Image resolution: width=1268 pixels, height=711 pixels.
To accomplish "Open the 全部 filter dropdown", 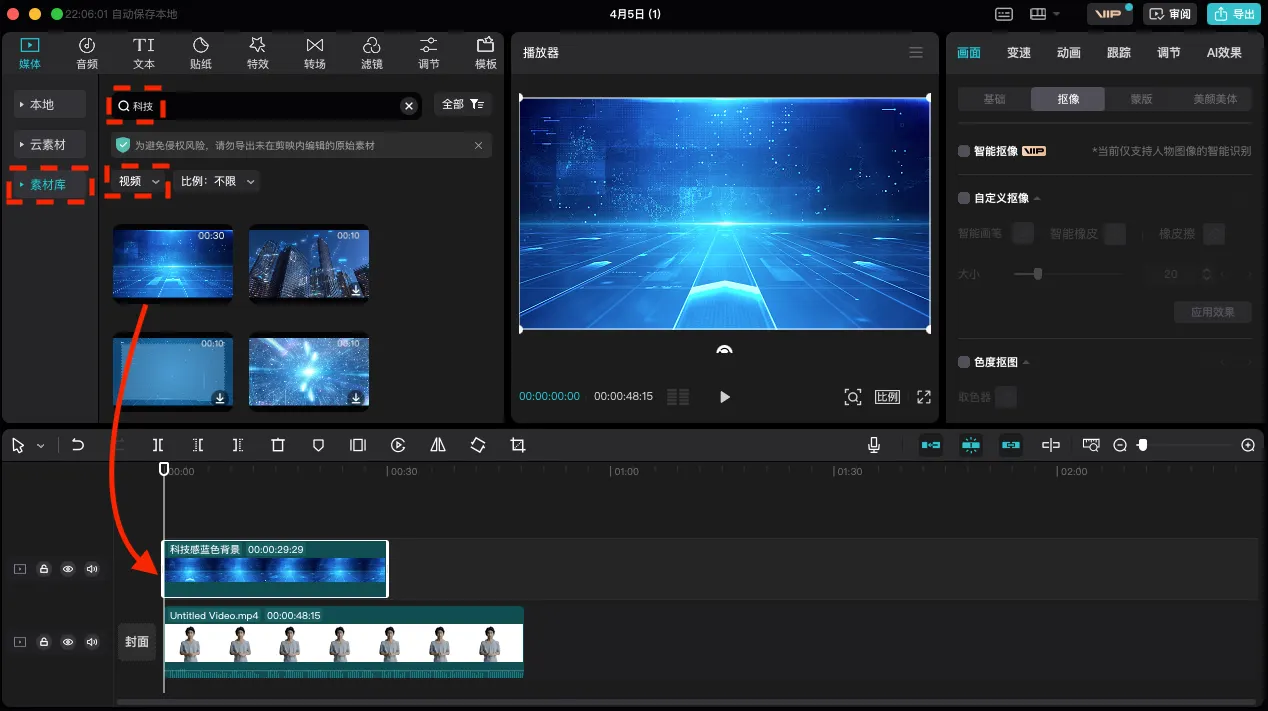I will coord(463,104).
